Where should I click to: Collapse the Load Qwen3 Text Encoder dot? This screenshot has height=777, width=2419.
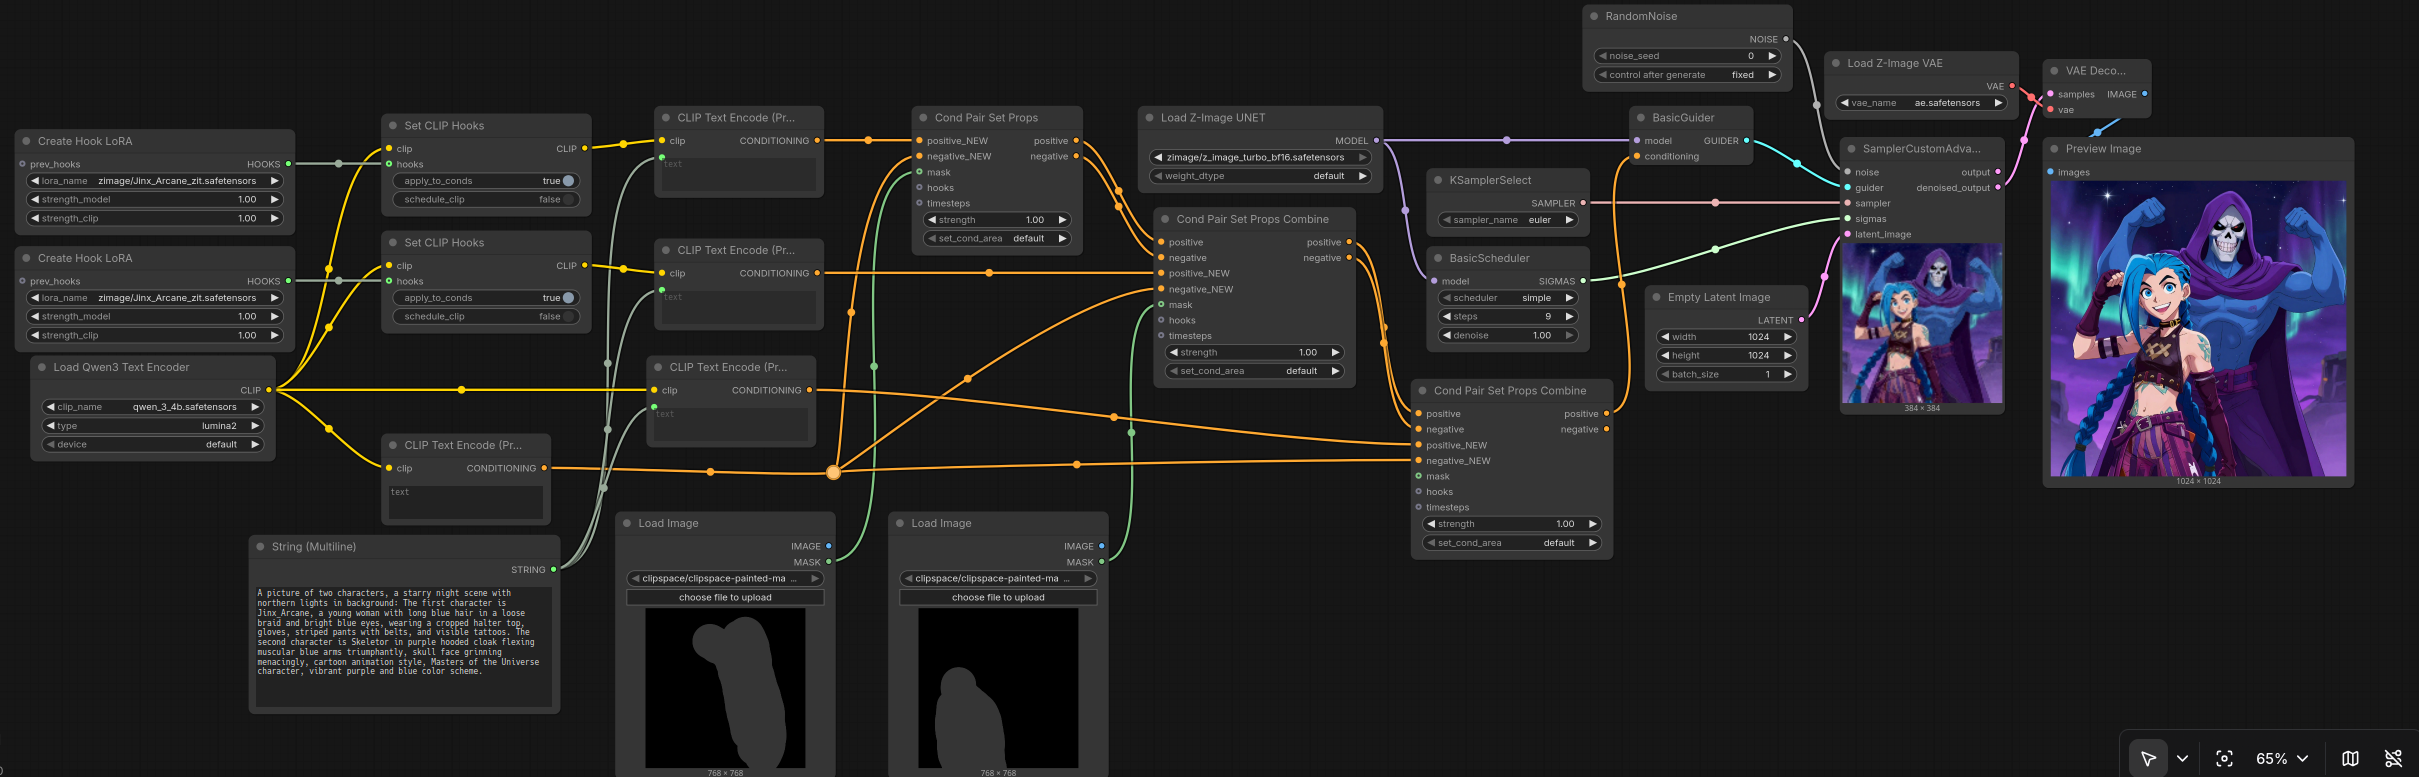(x=42, y=368)
